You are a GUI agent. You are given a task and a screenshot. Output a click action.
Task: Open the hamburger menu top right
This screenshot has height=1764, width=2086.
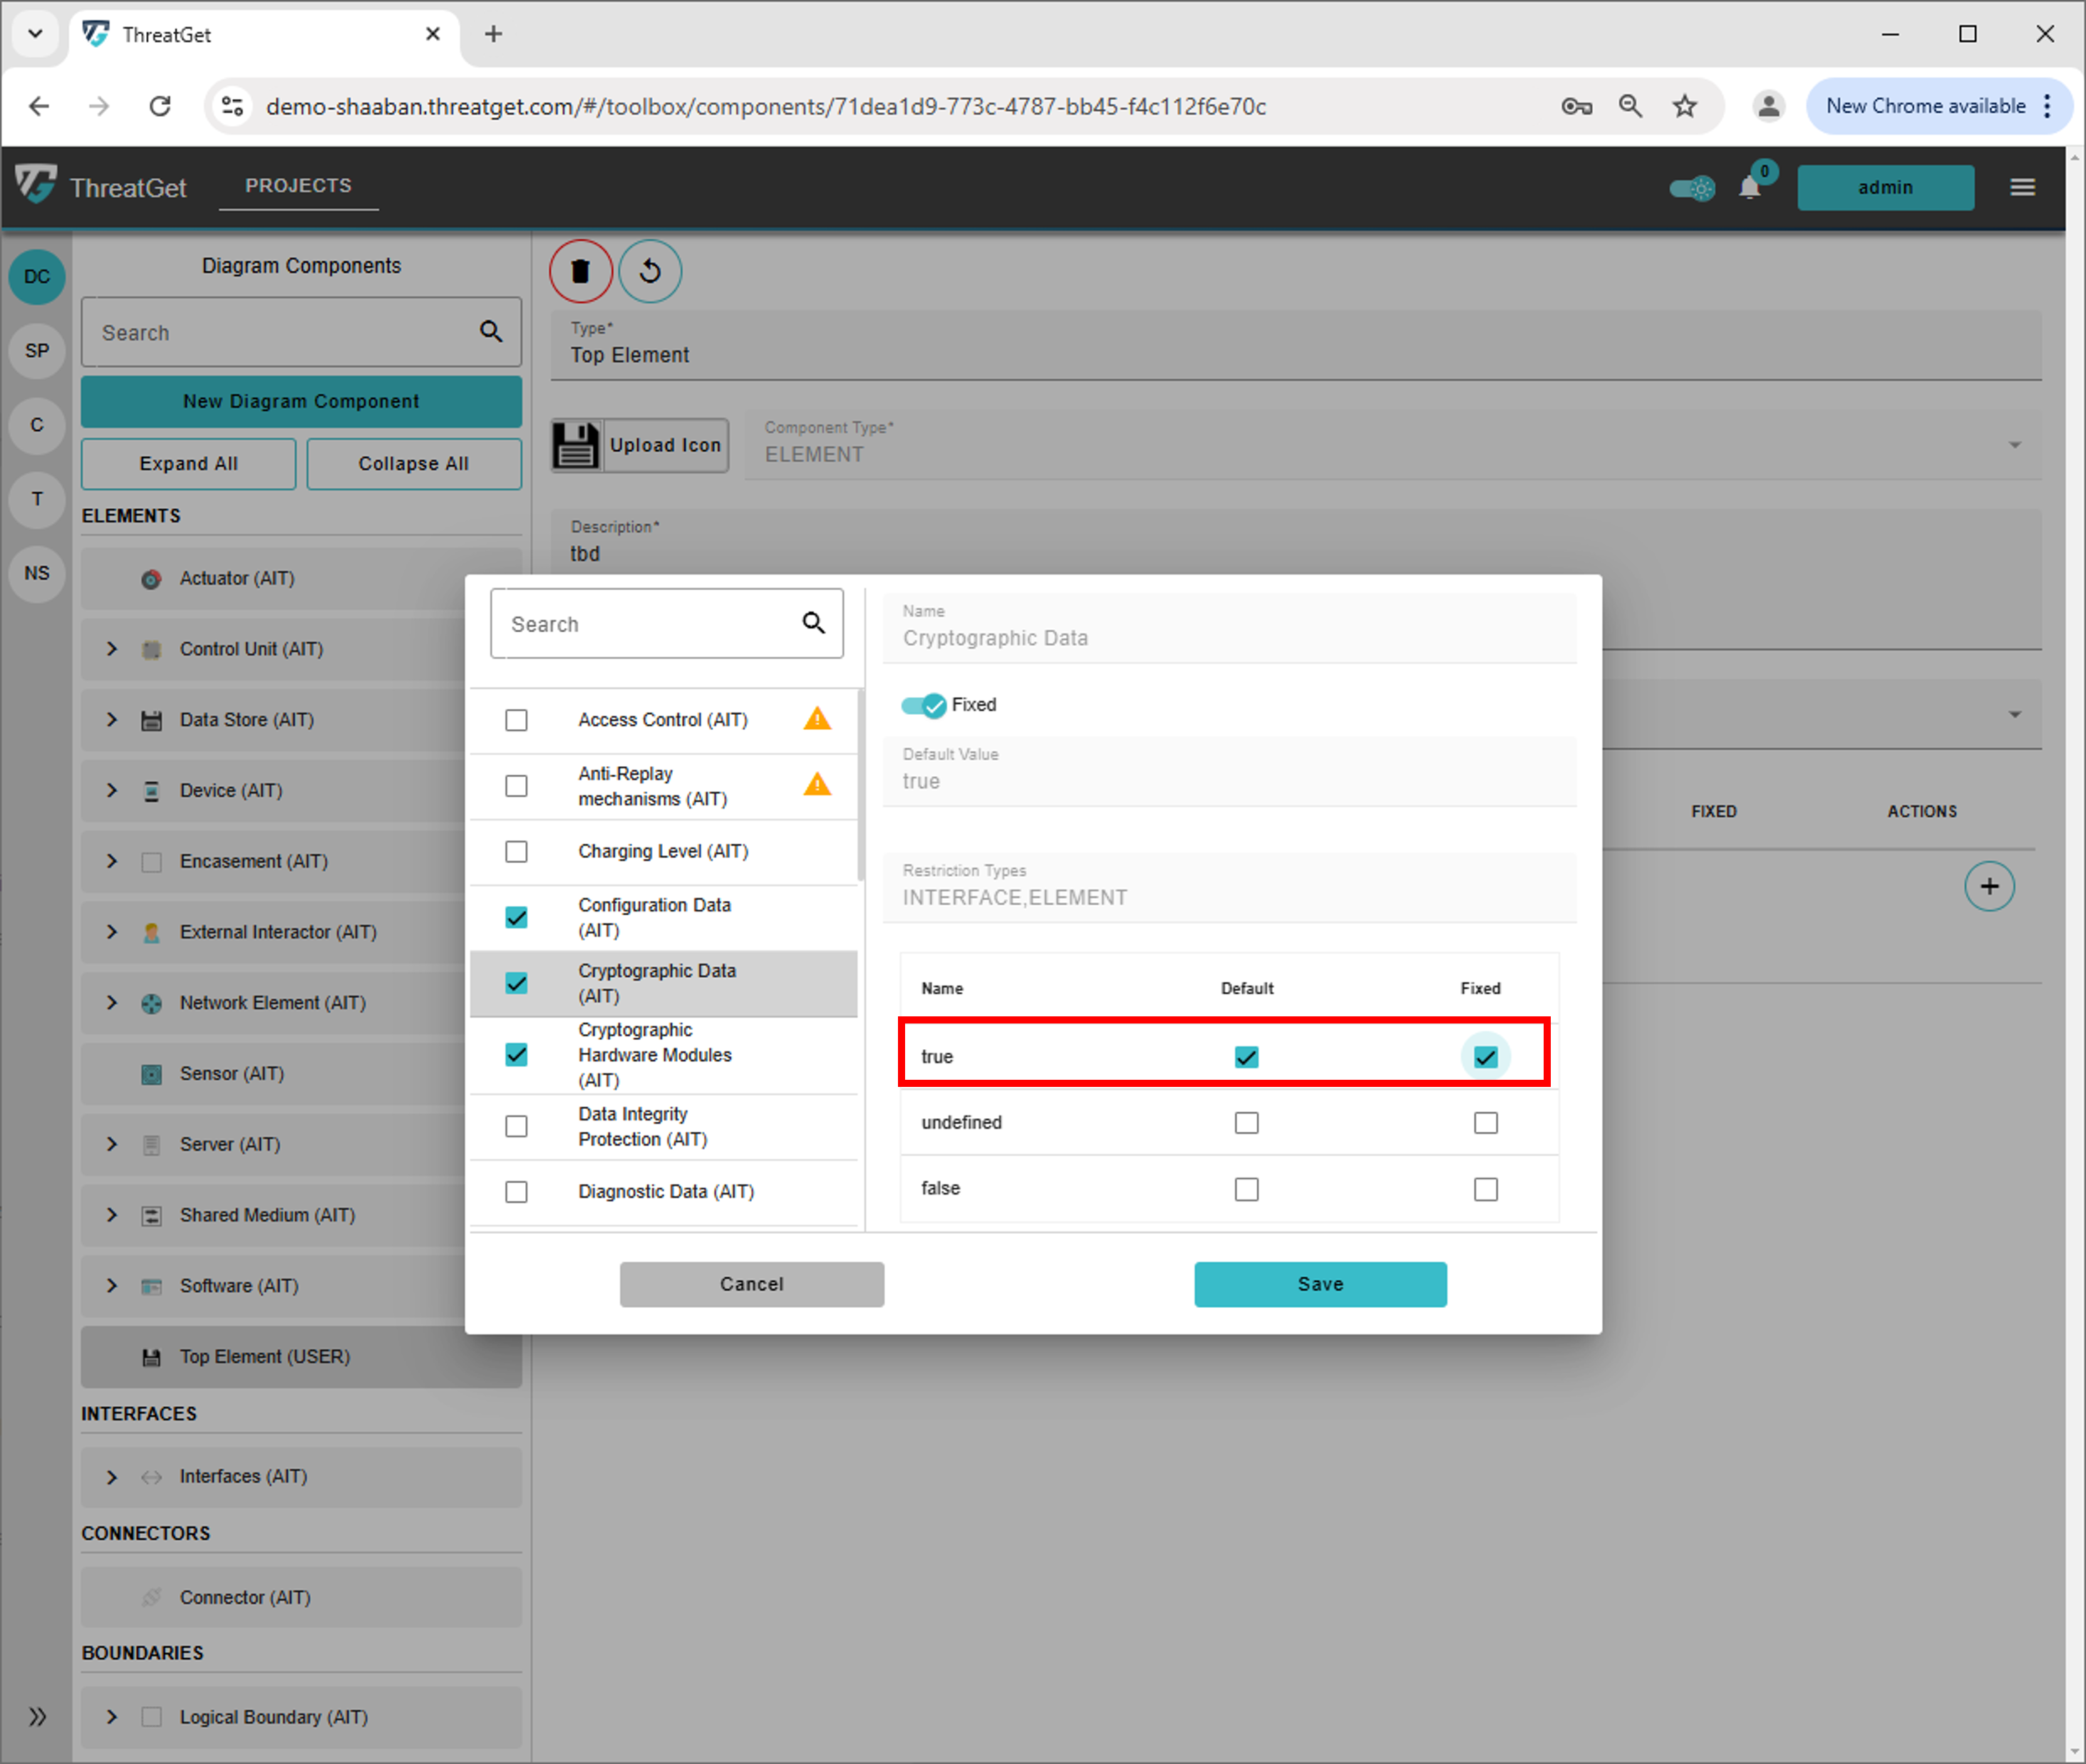(2022, 186)
